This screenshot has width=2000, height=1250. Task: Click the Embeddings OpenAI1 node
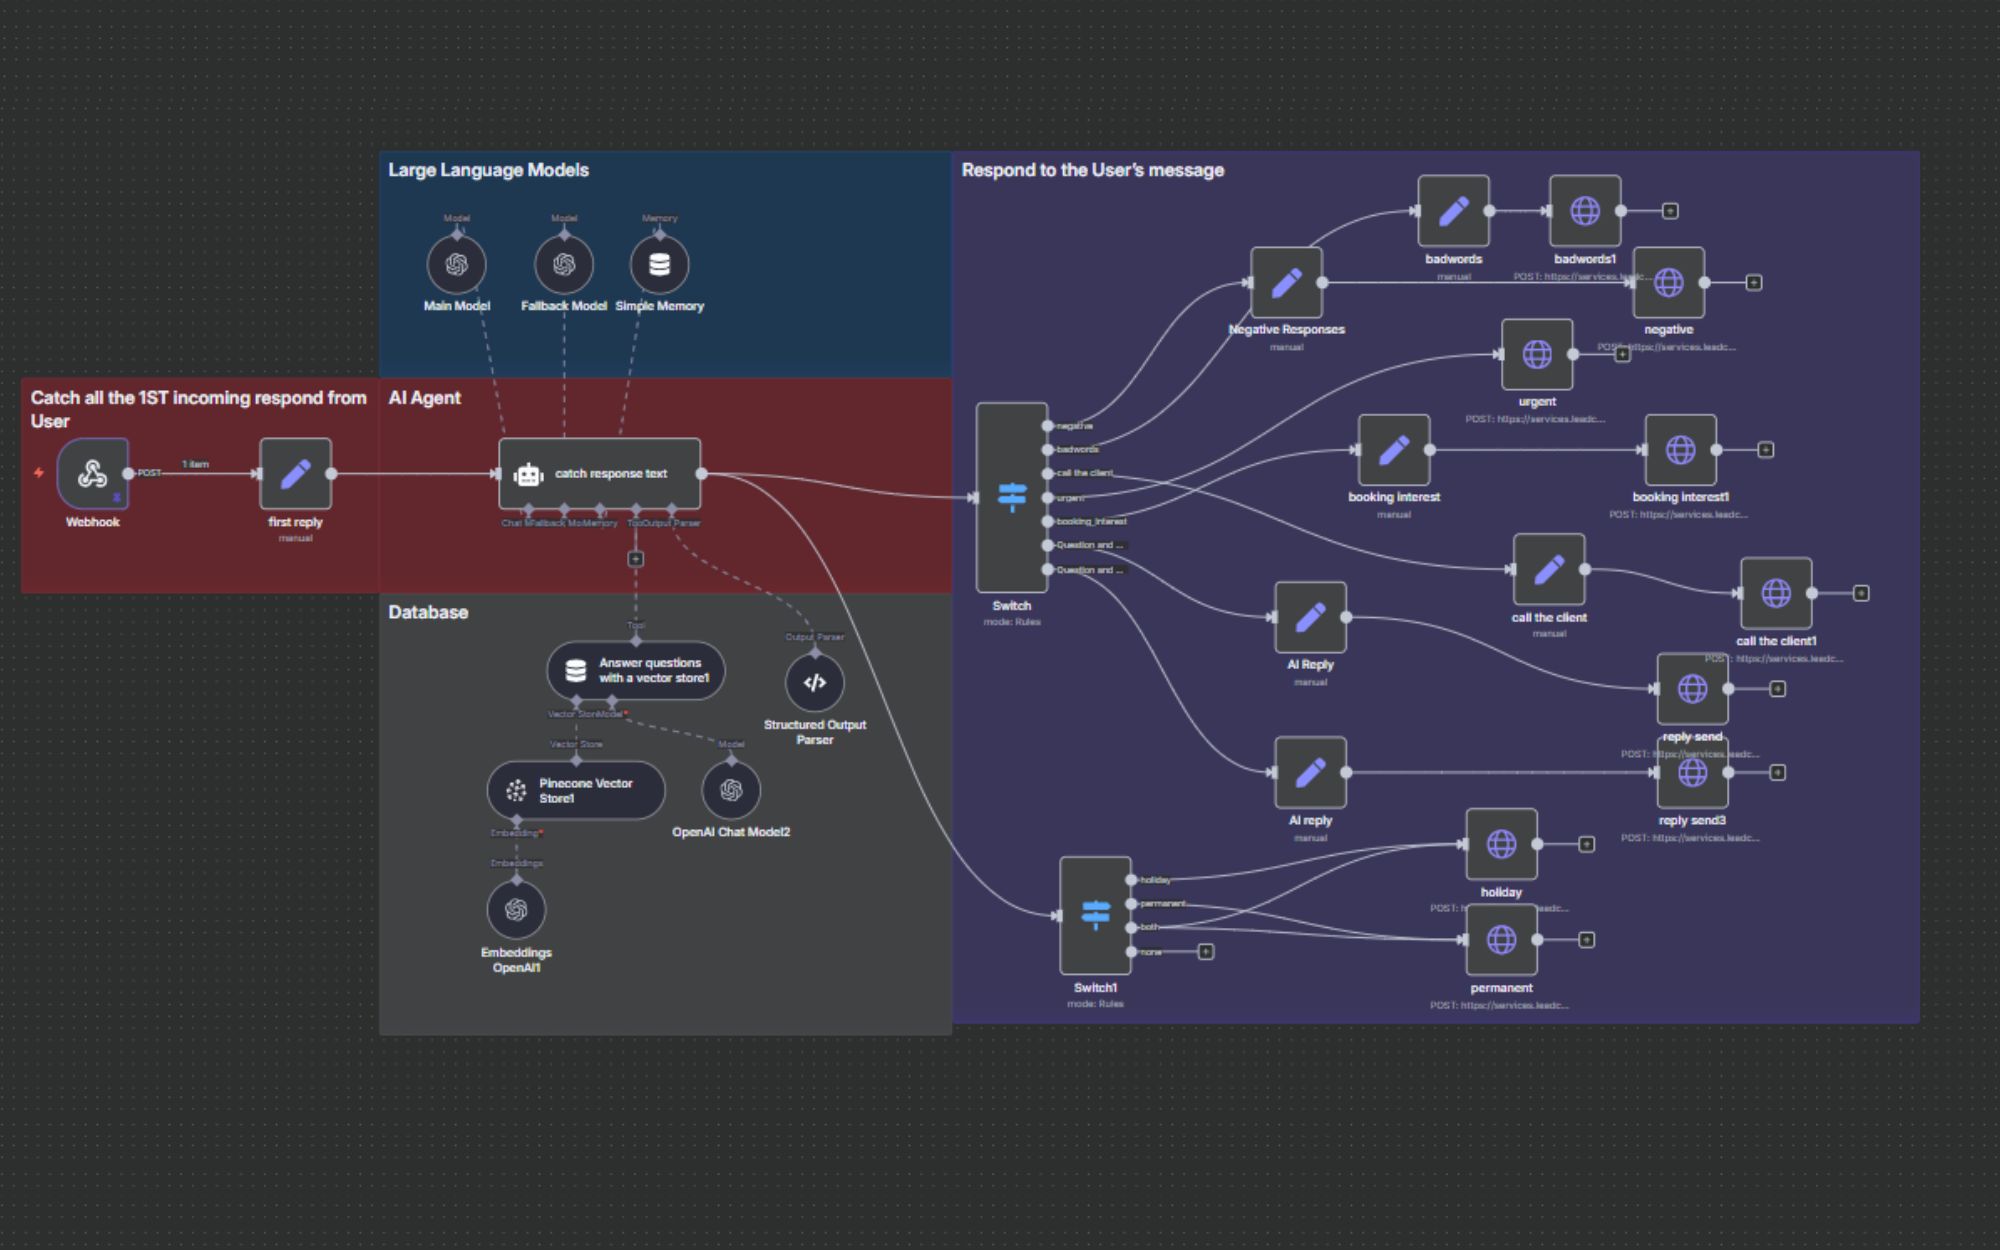tap(516, 910)
